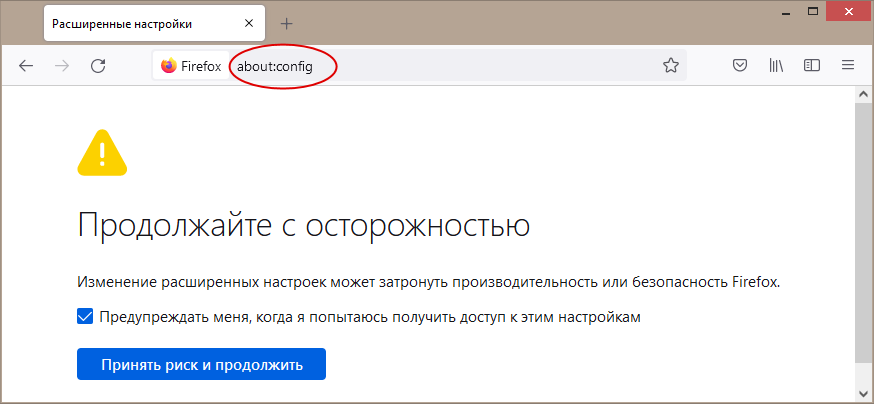Go back using the back arrow
Viewport: 874px width, 404px height.
[x=26, y=66]
